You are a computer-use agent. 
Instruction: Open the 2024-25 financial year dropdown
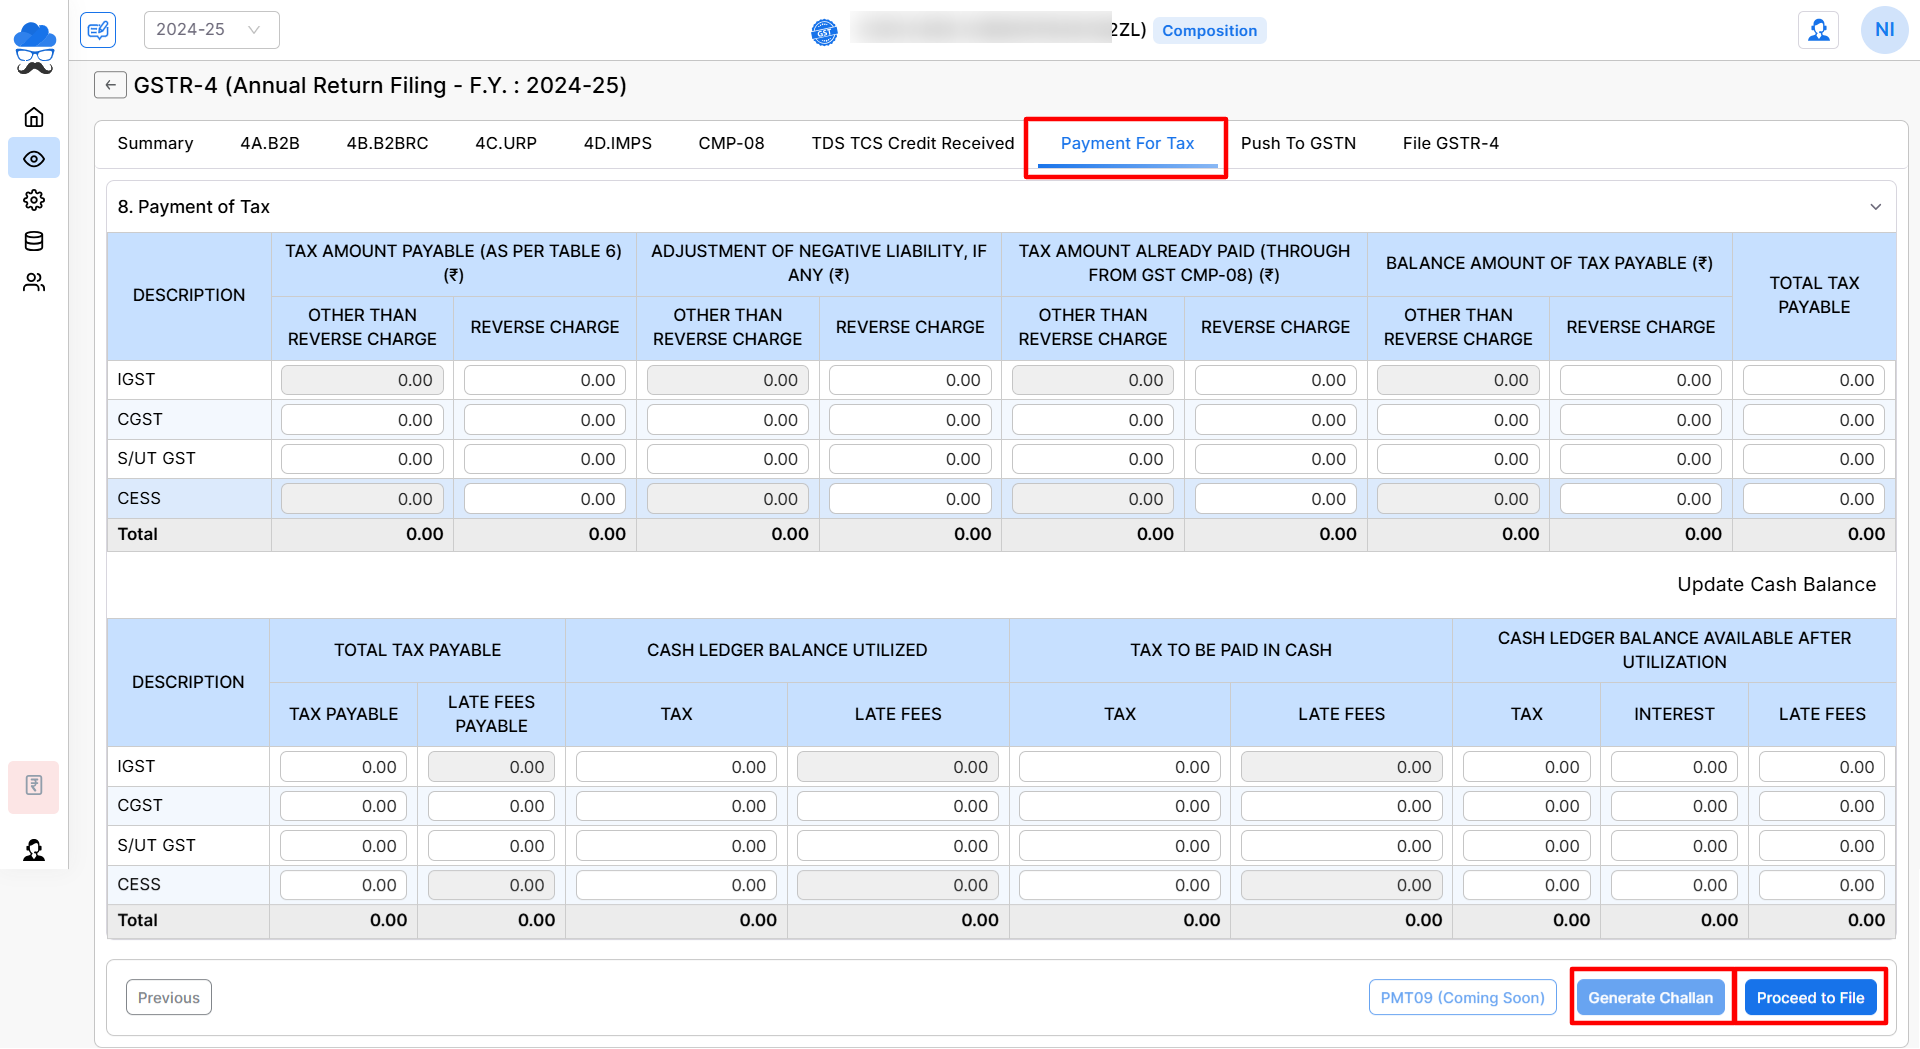211,30
